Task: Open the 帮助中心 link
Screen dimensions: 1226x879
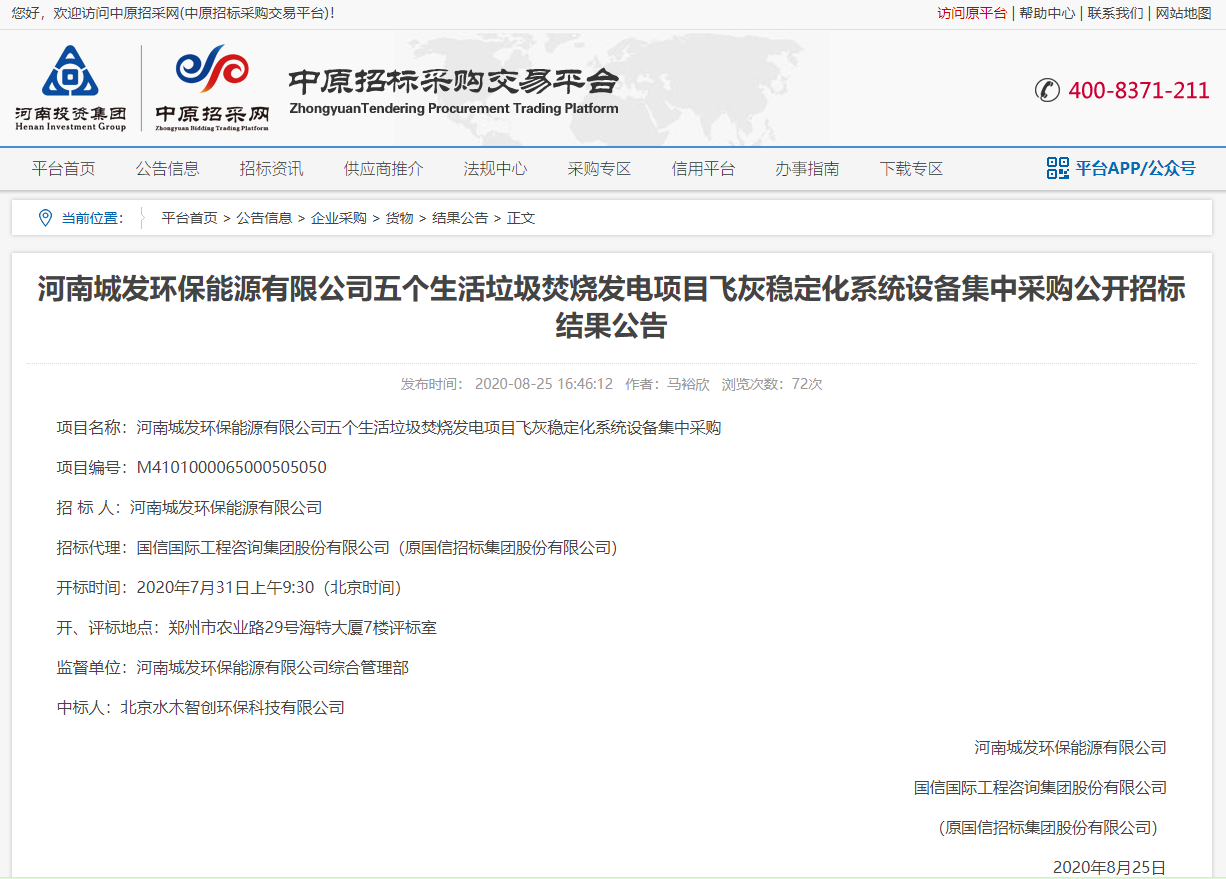Action: pyautogui.click(x=1047, y=13)
